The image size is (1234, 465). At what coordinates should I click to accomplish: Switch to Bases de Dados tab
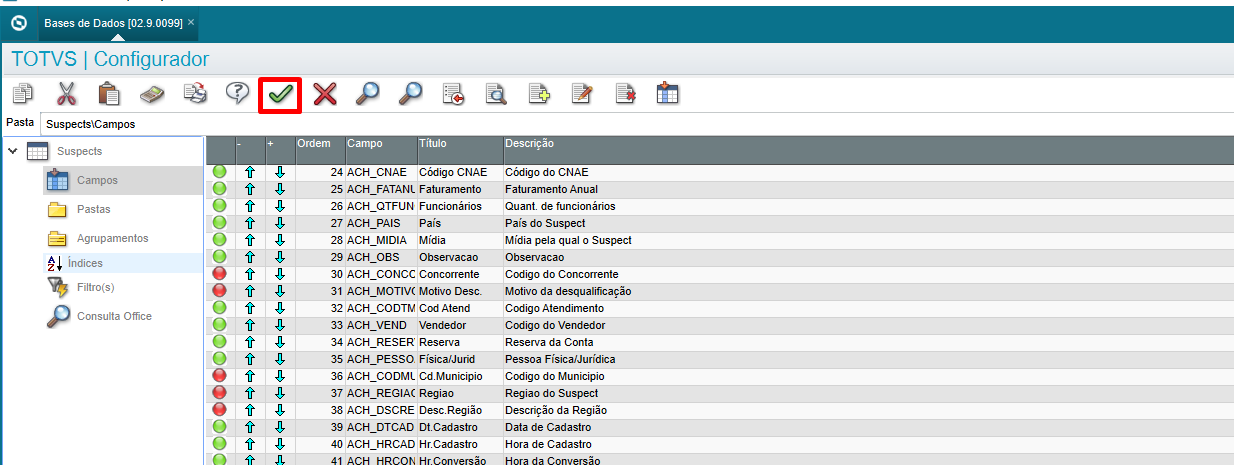[x=113, y=22]
